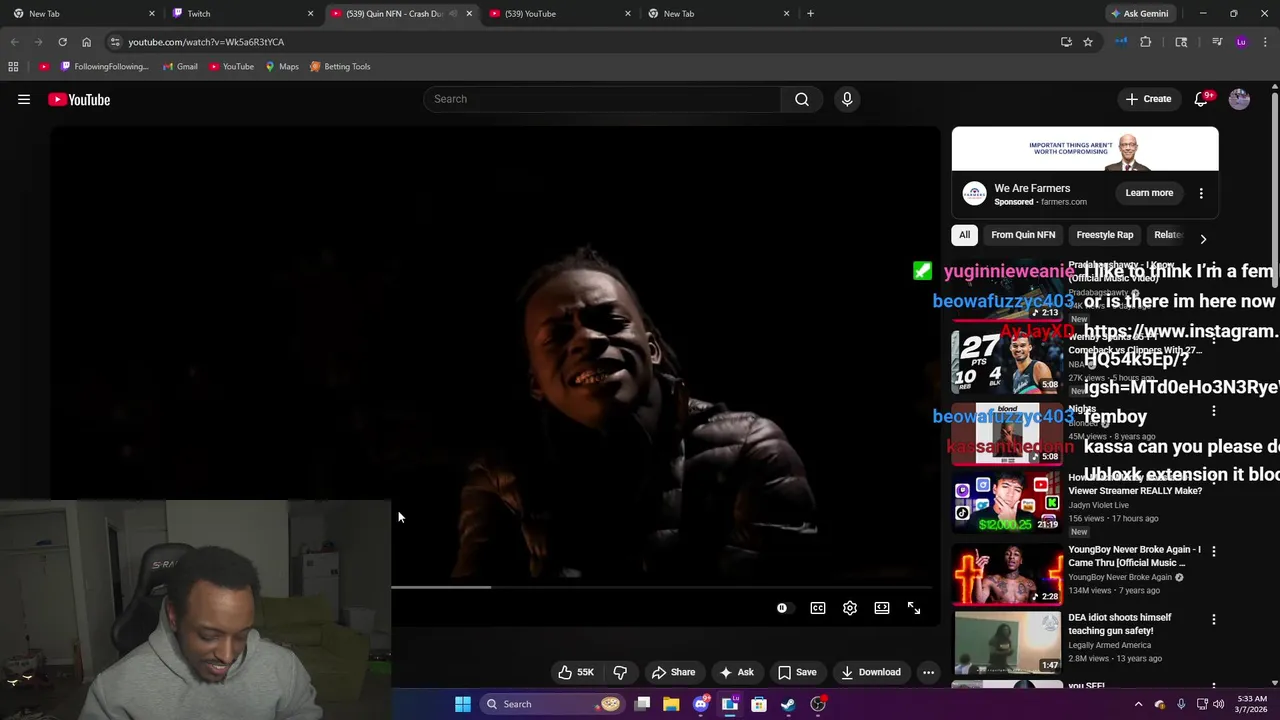1280x720 pixels.
Task: Show hidden system tray icons chevron
Action: point(1138,704)
